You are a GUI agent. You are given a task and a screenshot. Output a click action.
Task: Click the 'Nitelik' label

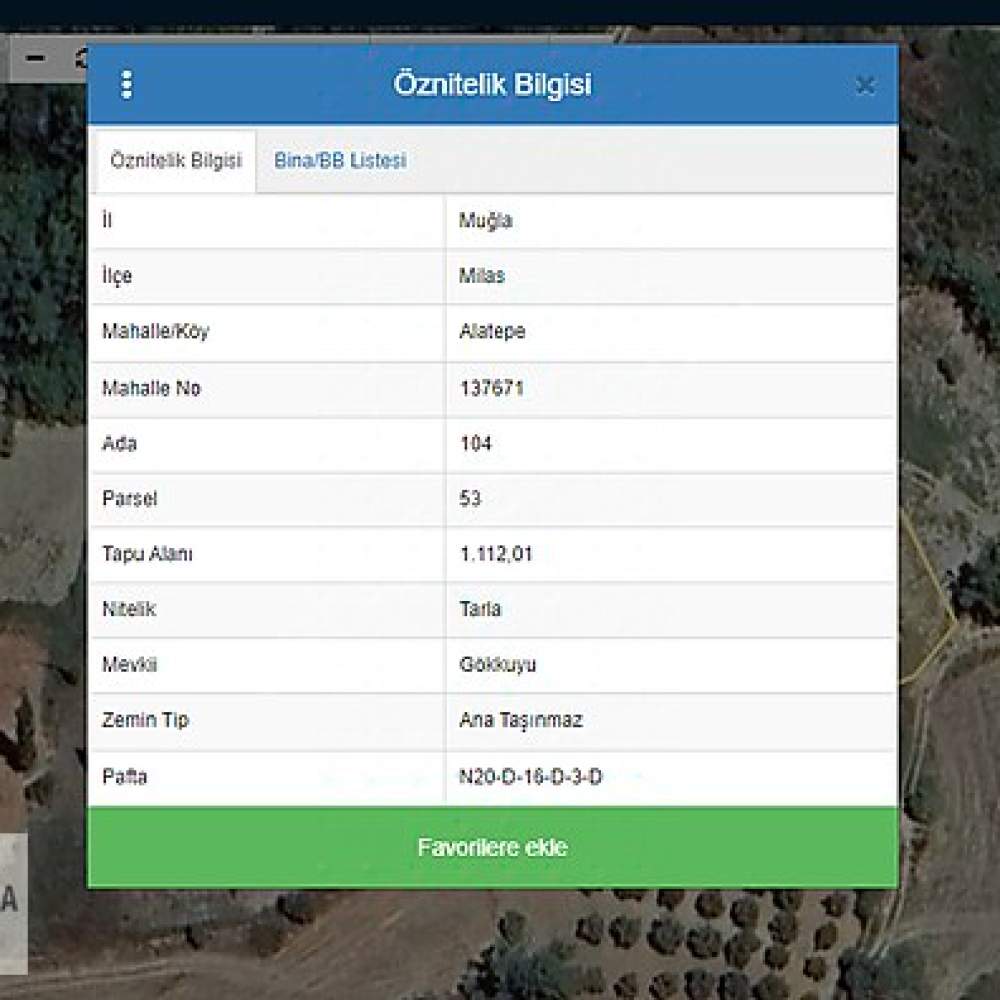pos(128,609)
